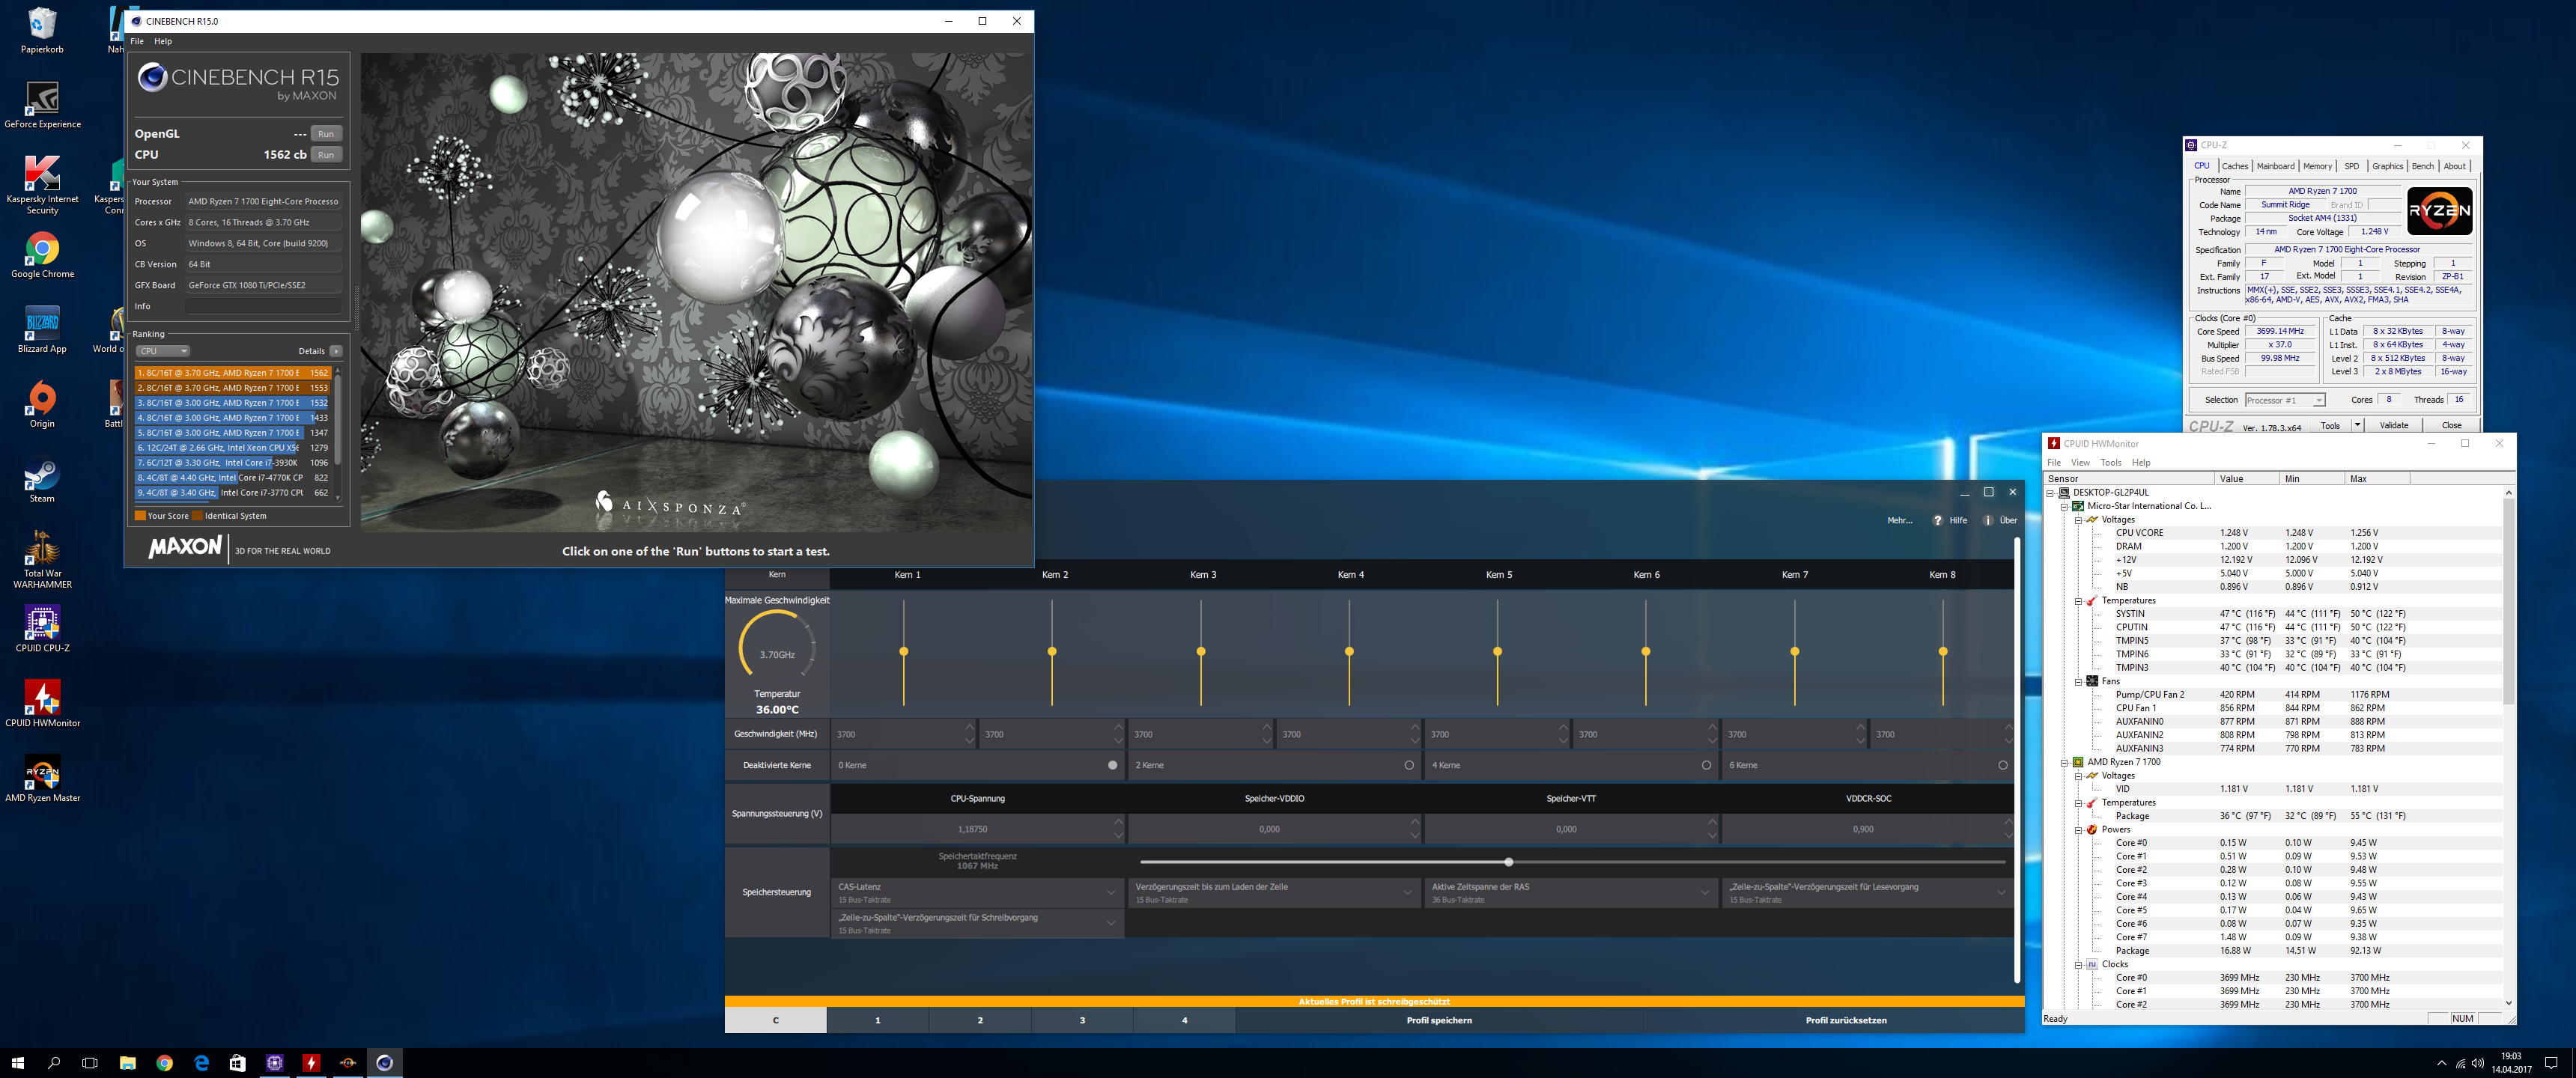
Task: Increase VDDCR-SOC voltage with up arrow
Action: pos(2008,822)
